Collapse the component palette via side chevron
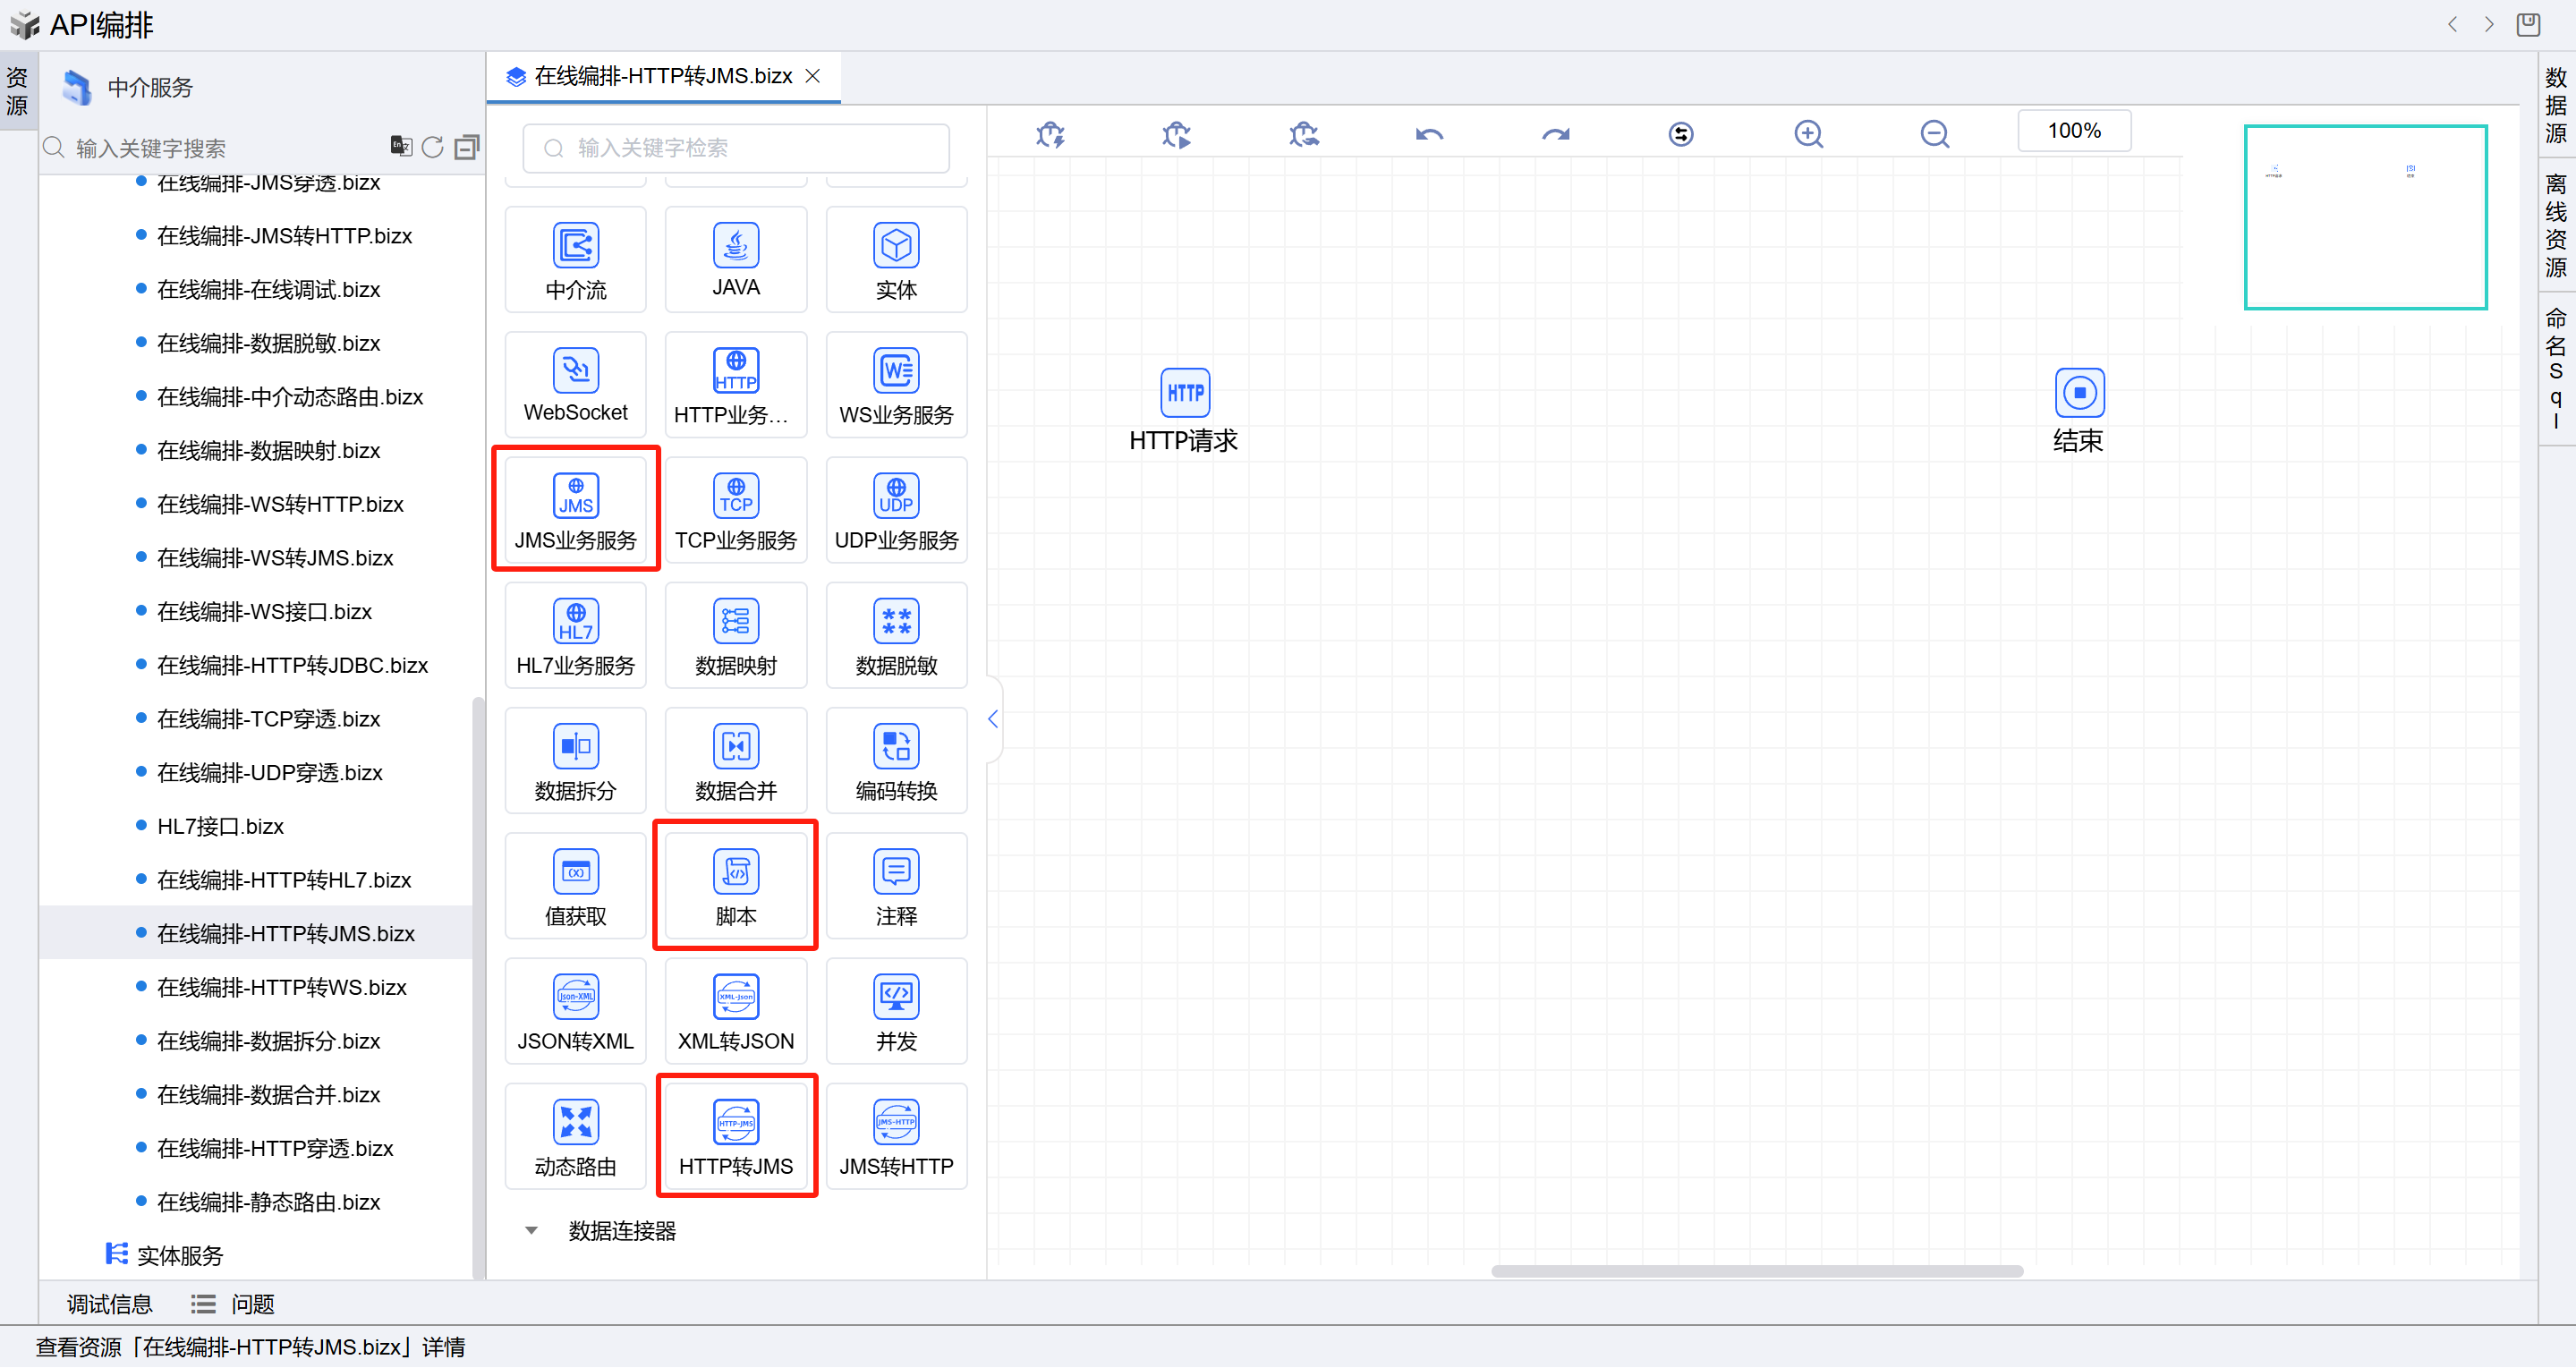The height and width of the screenshot is (1368, 2576). coord(992,719)
